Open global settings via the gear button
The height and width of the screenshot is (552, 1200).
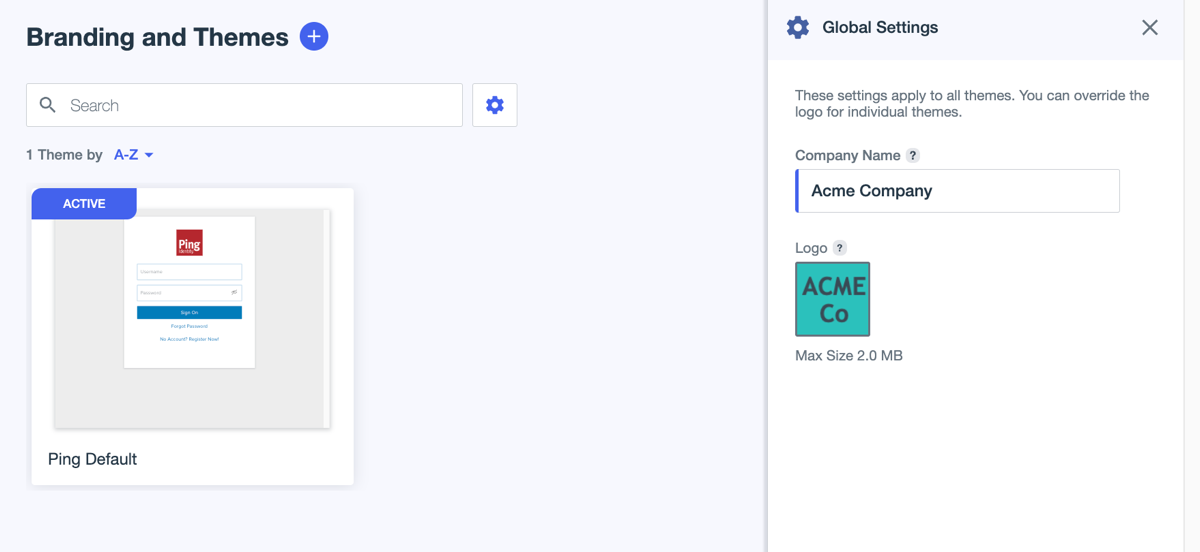point(495,105)
